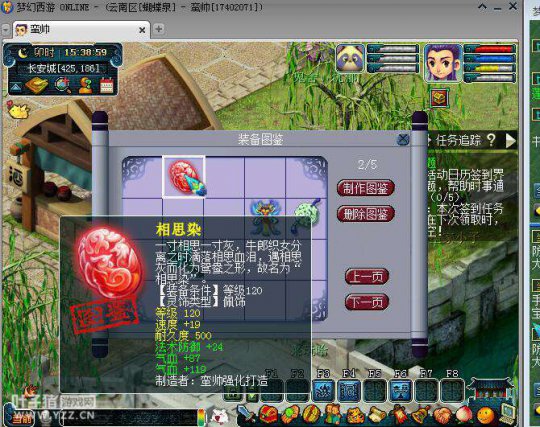Viewport: 540px width, 427px height.
Task: Close the 装备图鉴 dialog
Action: tap(403, 139)
